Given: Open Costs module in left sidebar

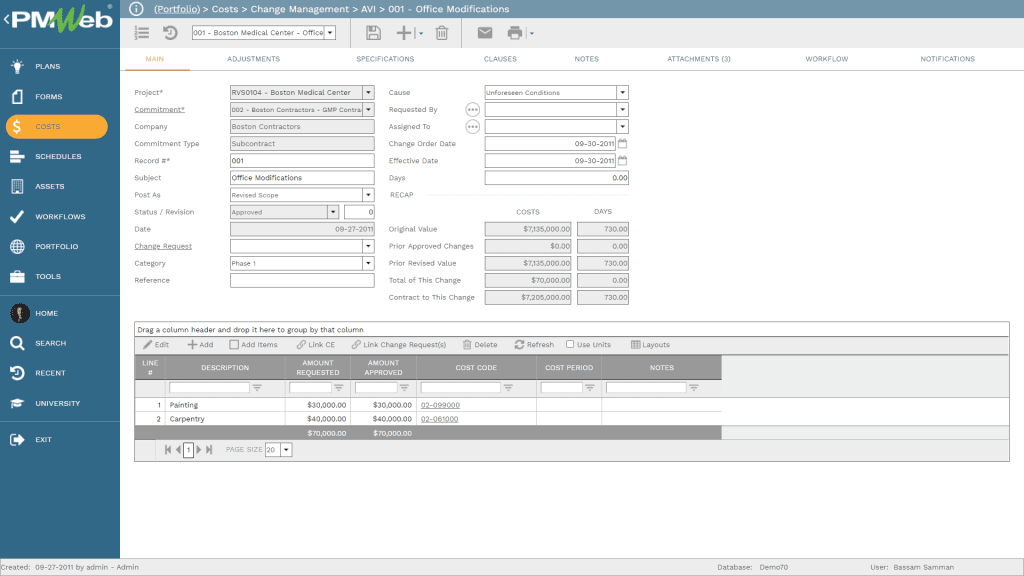Looking at the screenshot, I should tap(56, 127).
